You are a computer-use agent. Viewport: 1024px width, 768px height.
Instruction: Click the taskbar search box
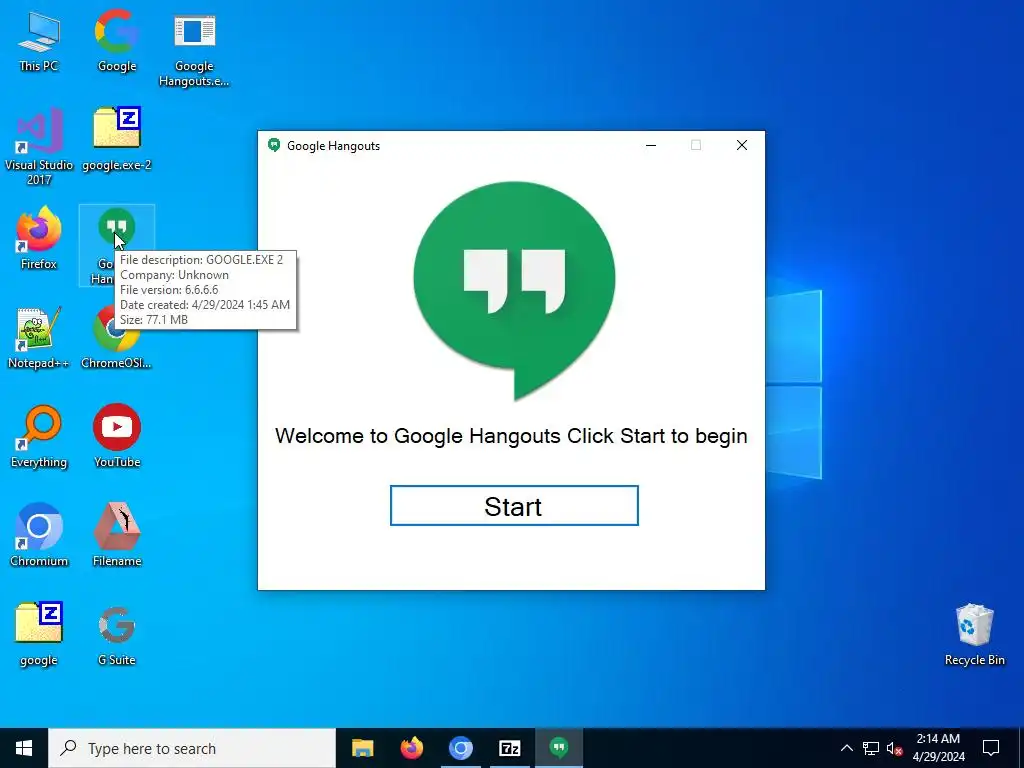[192, 748]
